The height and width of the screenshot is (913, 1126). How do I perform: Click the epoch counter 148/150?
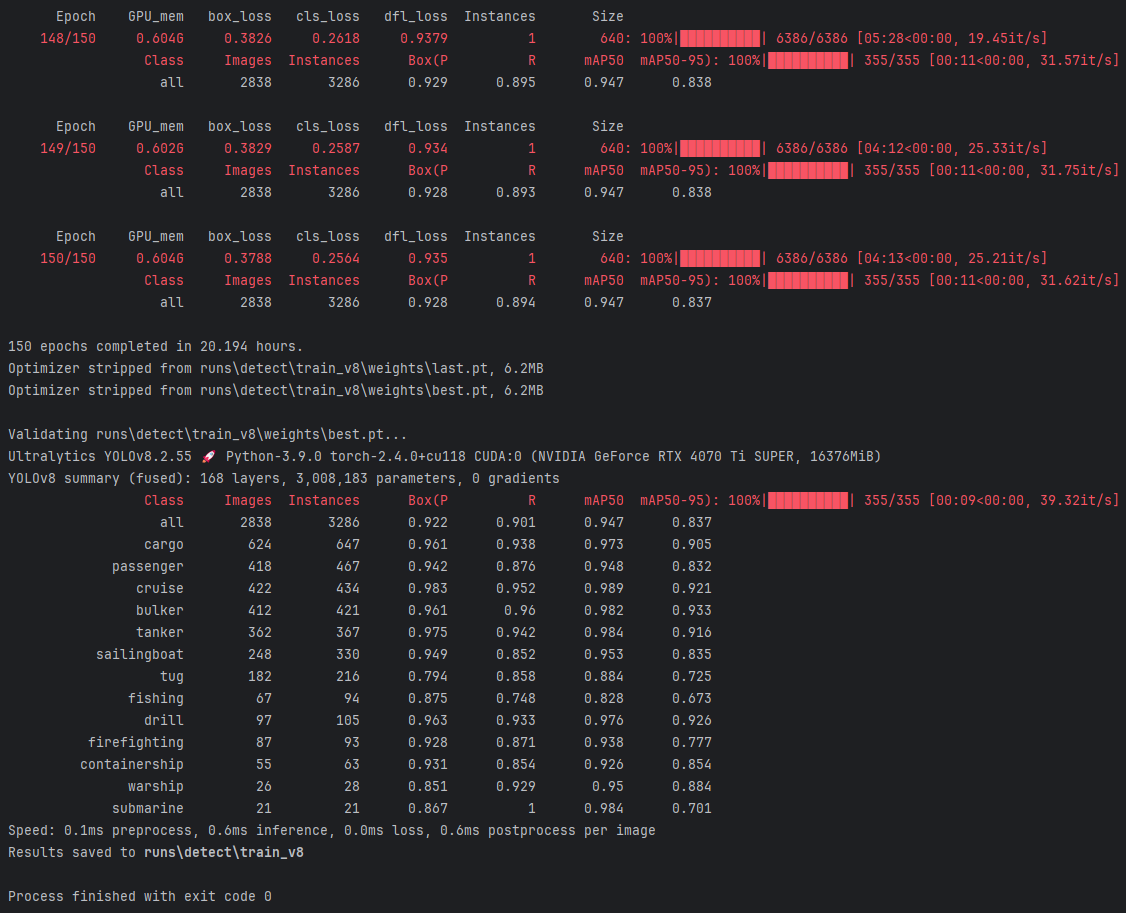click(x=68, y=38)
